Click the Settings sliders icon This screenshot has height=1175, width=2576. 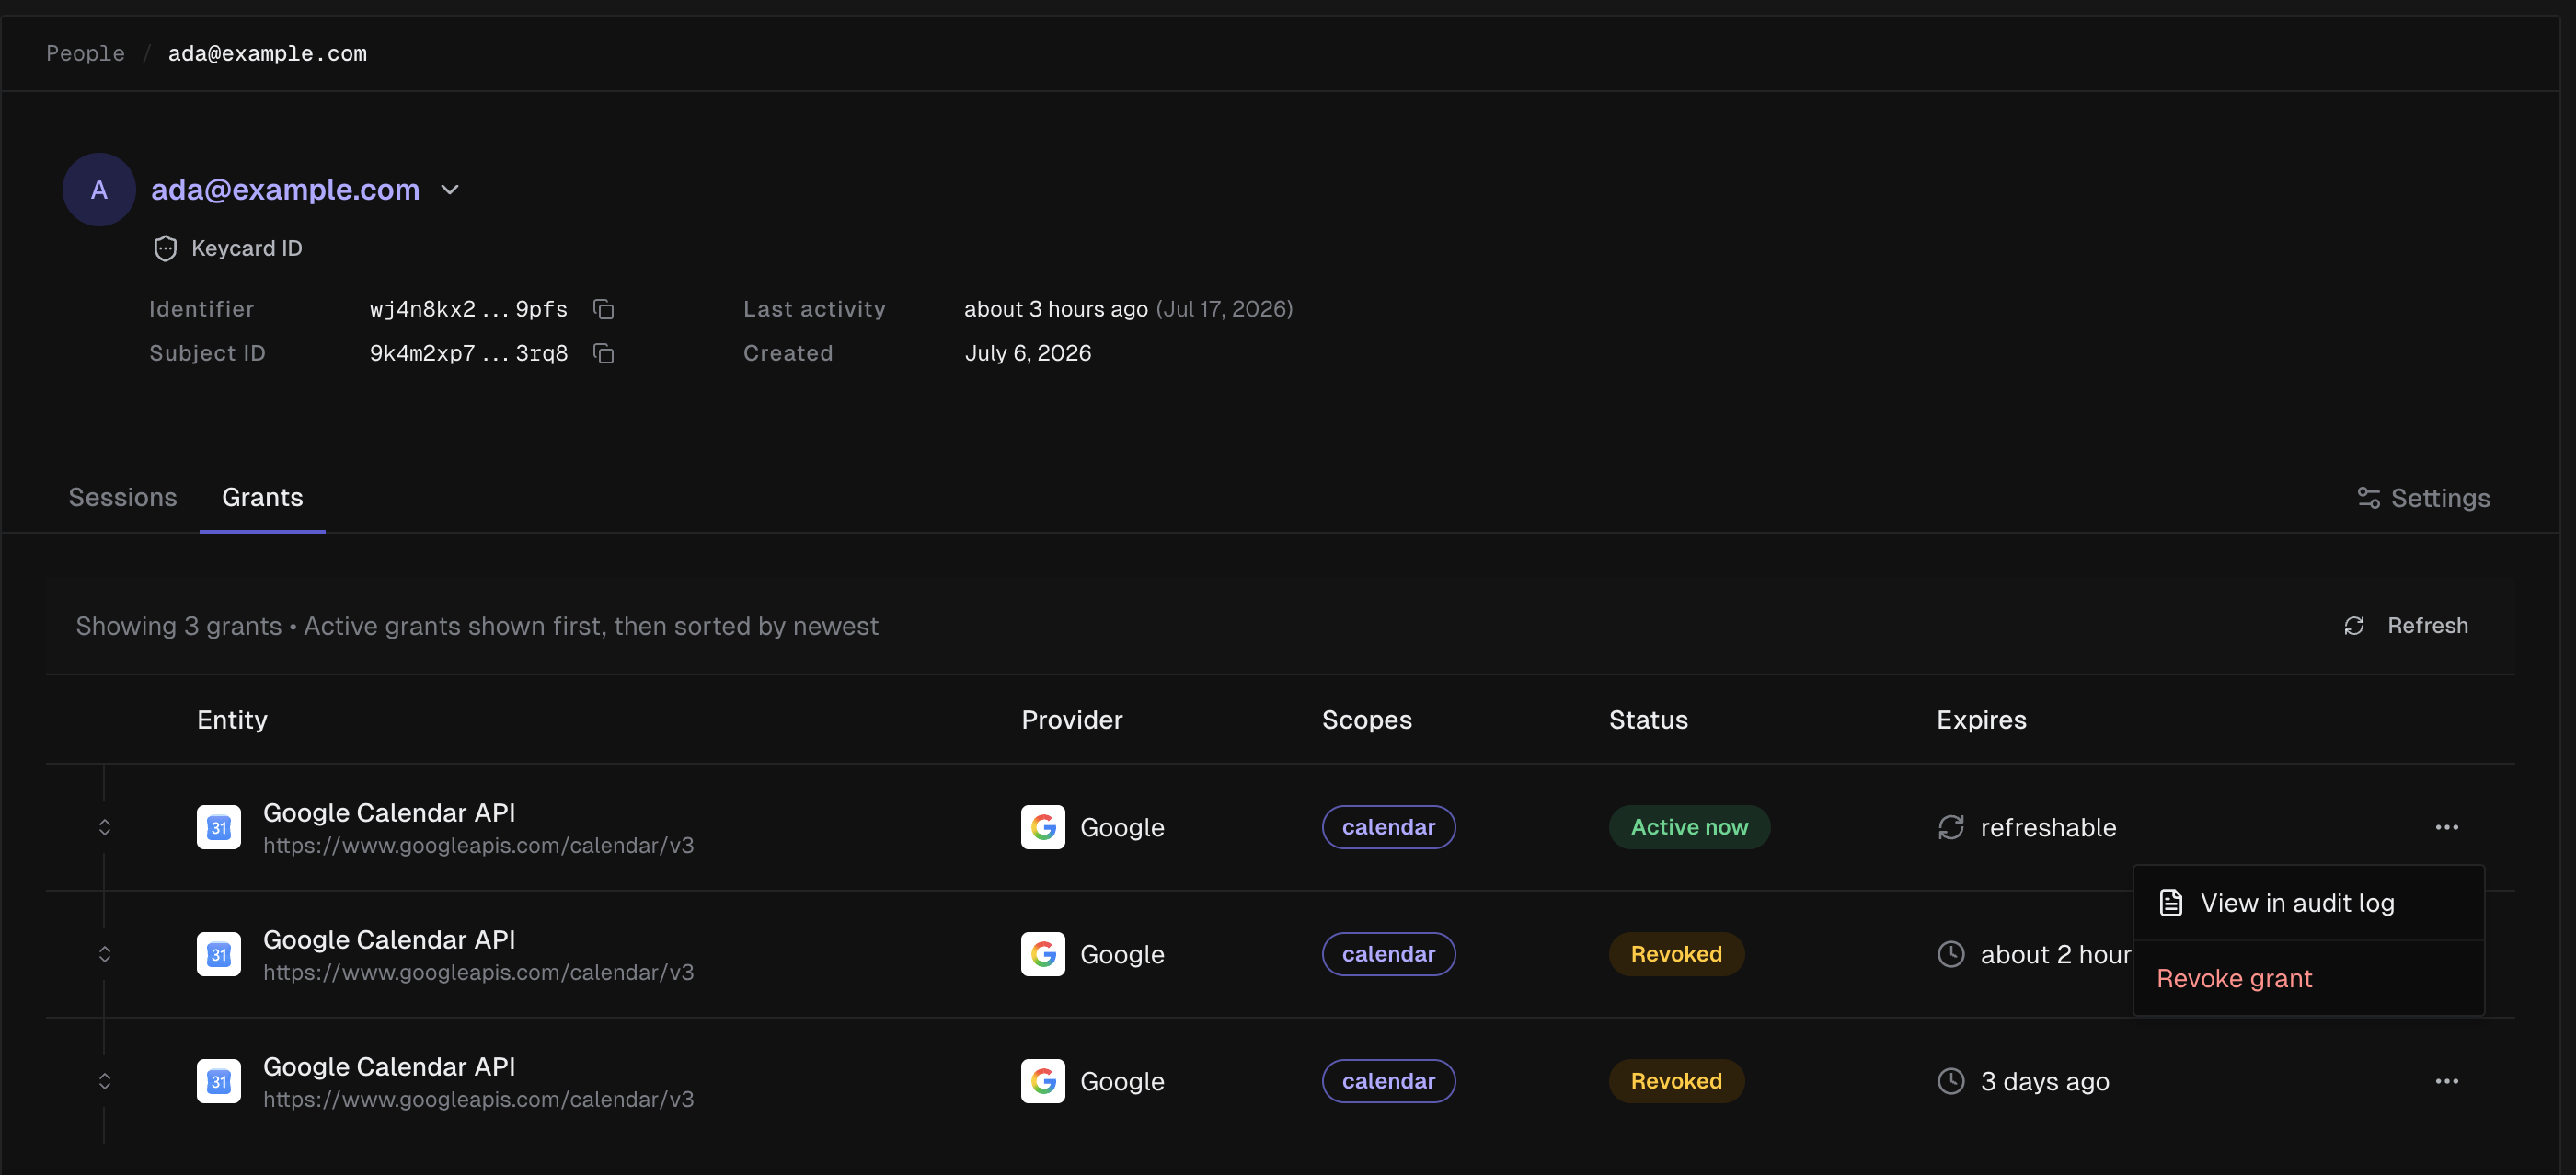coord(2368,498)
